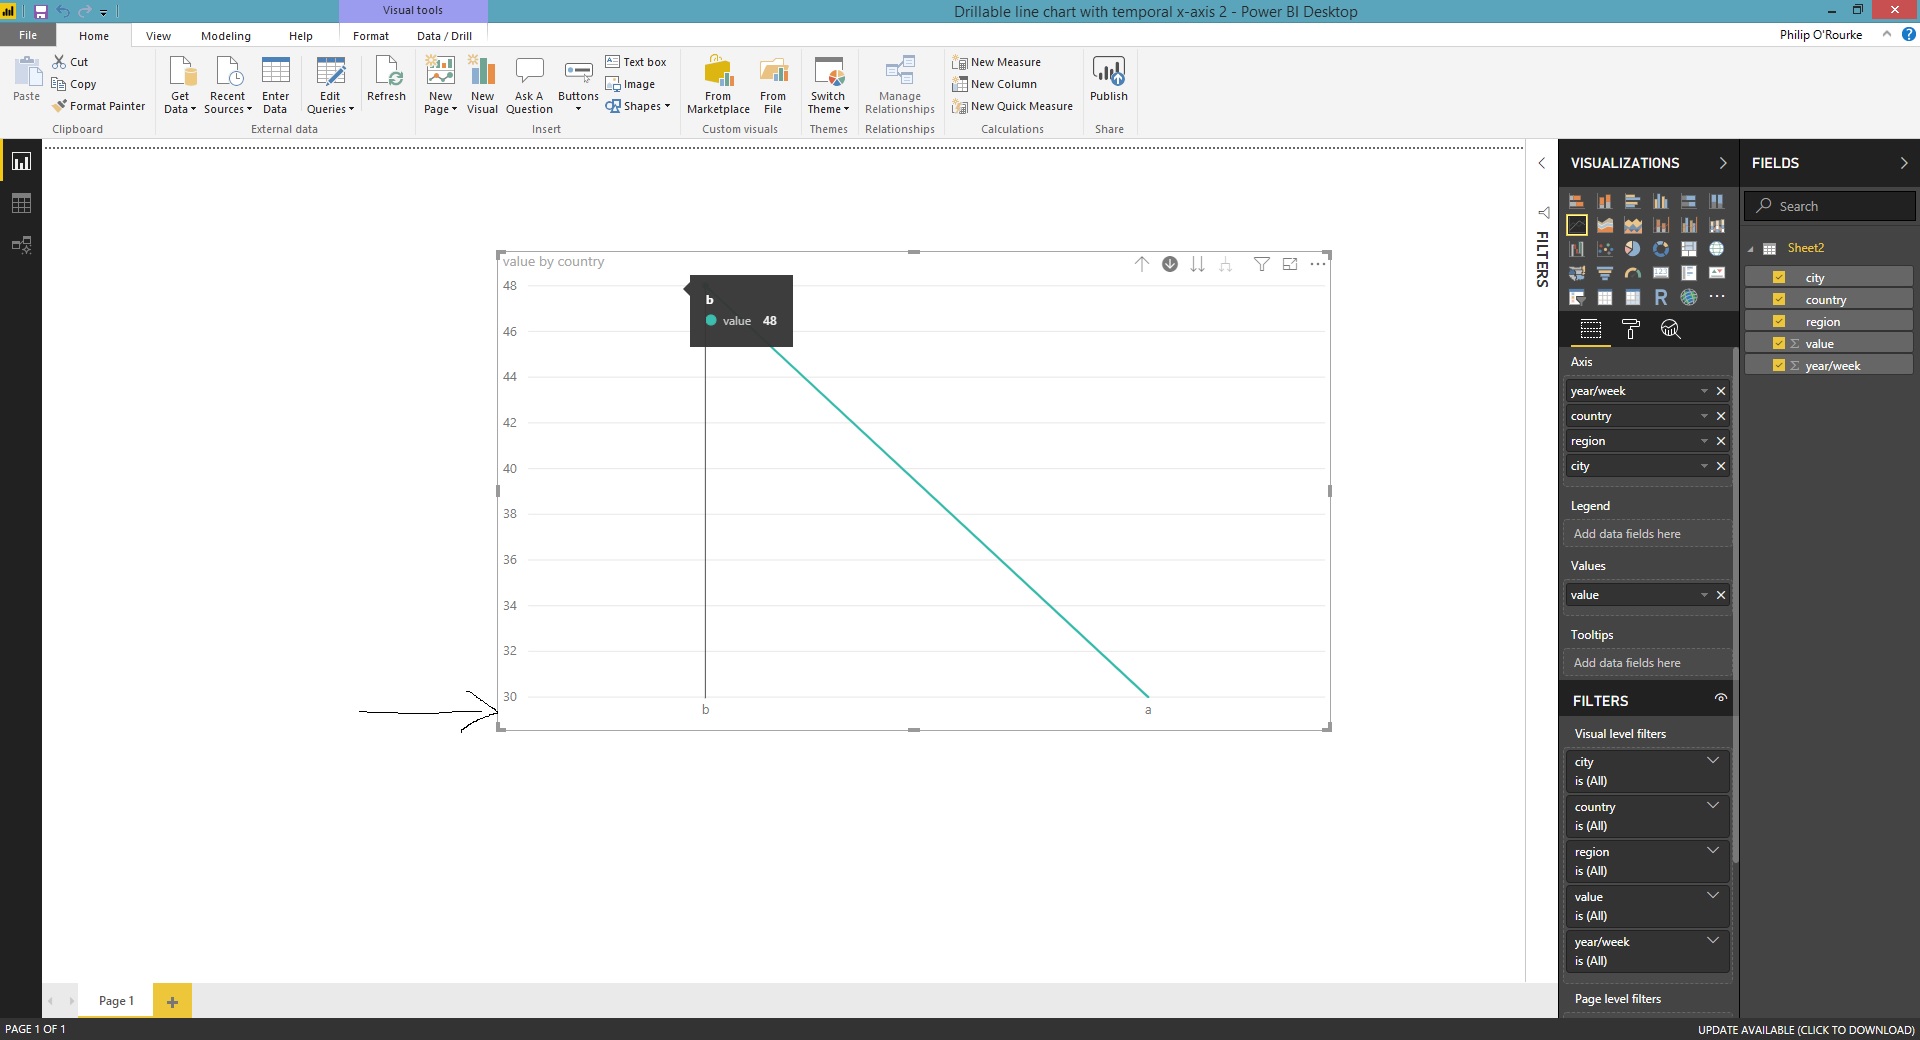This screenshot has width=1920, height=1040.
Task: Switch to the Data view icon
Action: click(x=21, y=204)
